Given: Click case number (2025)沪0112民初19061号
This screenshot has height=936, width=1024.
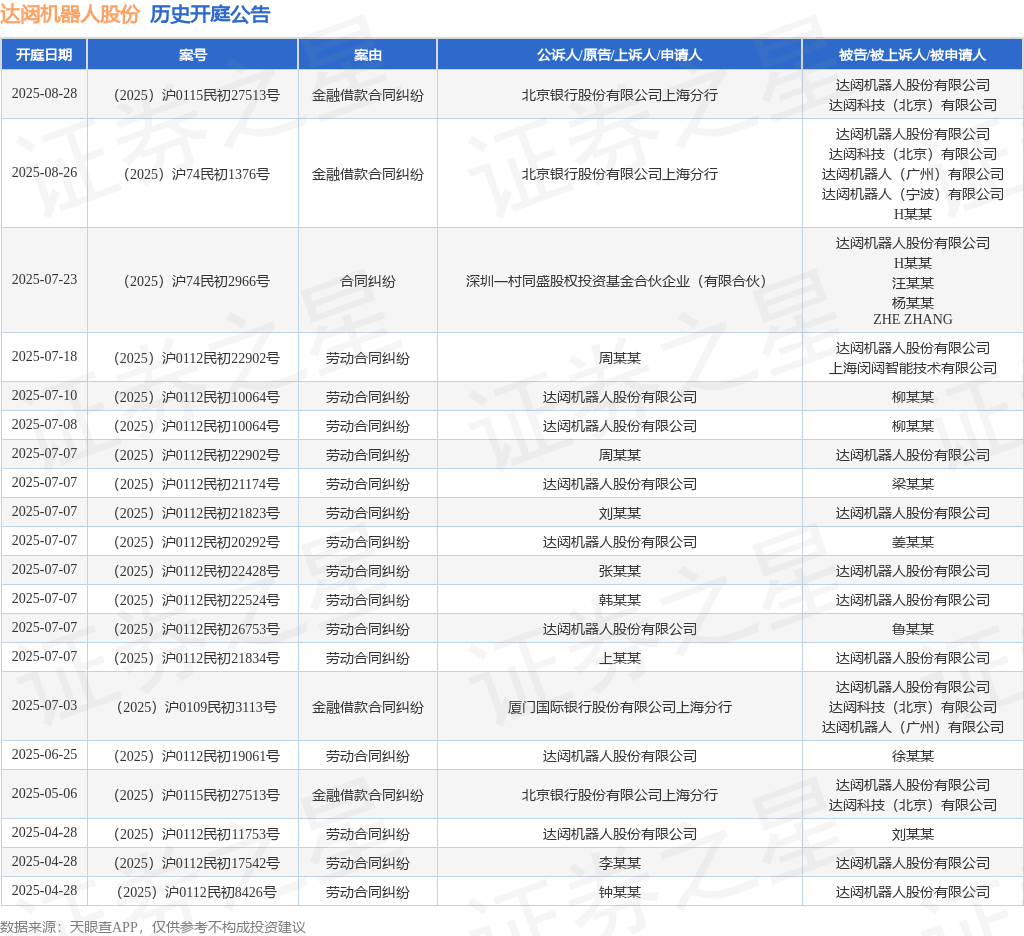Looking at the screenshot, I should (197, 756).
